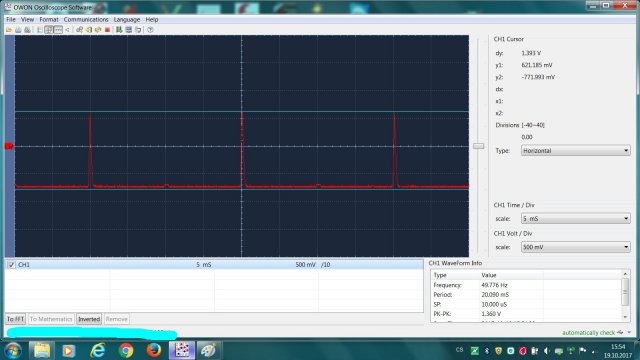640x360 pixels.
Task: Open the CH1 Volt/Div scale dropdown
Action: coord(576,247)
